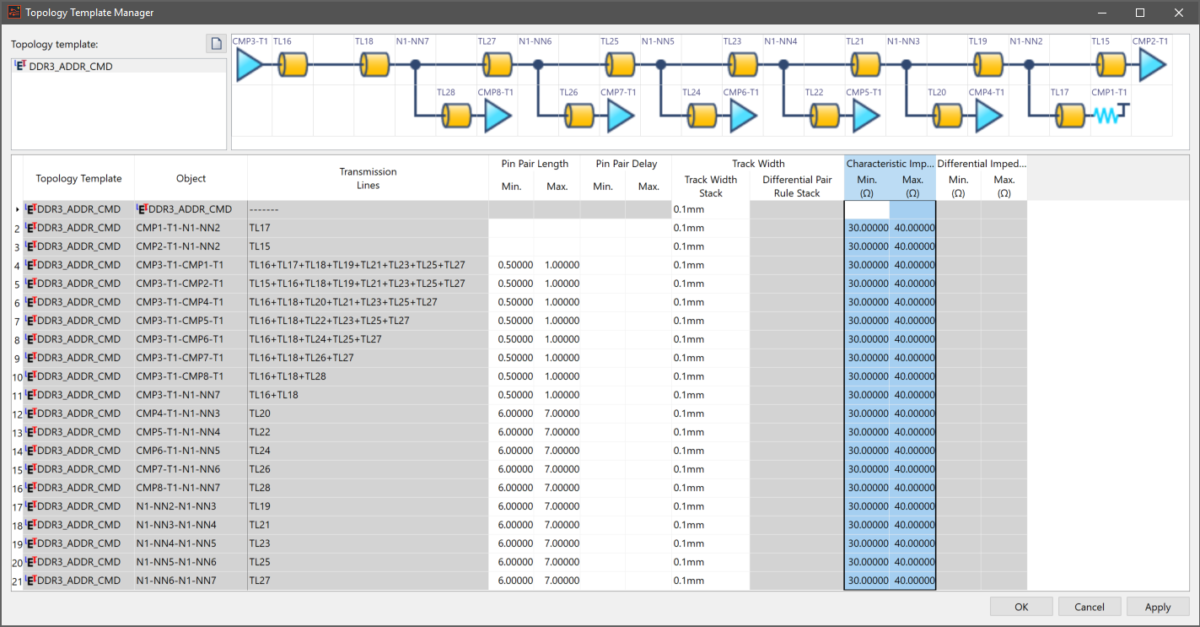Click the TL28 transmission line symbol

click(456, 117)
